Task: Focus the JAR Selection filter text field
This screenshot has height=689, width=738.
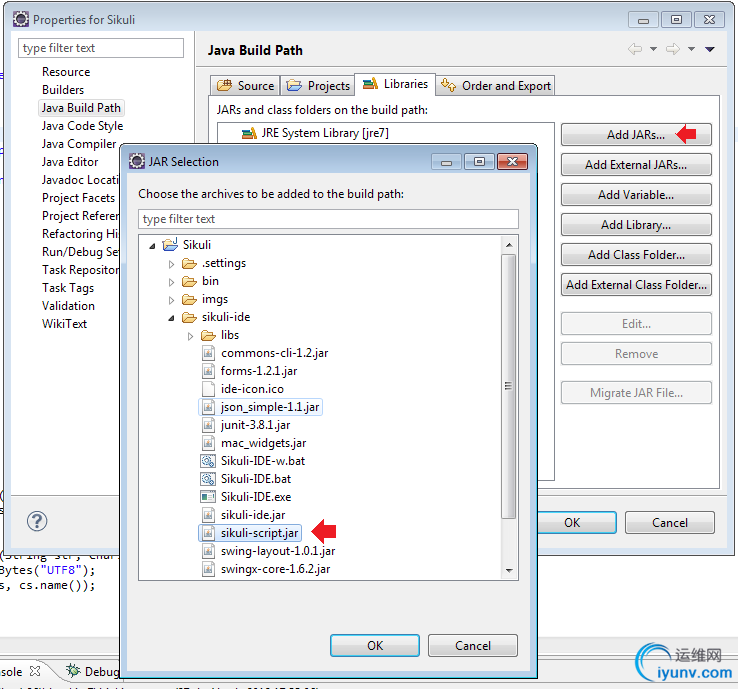Action: pyautogui.click(x=329, y=219)
